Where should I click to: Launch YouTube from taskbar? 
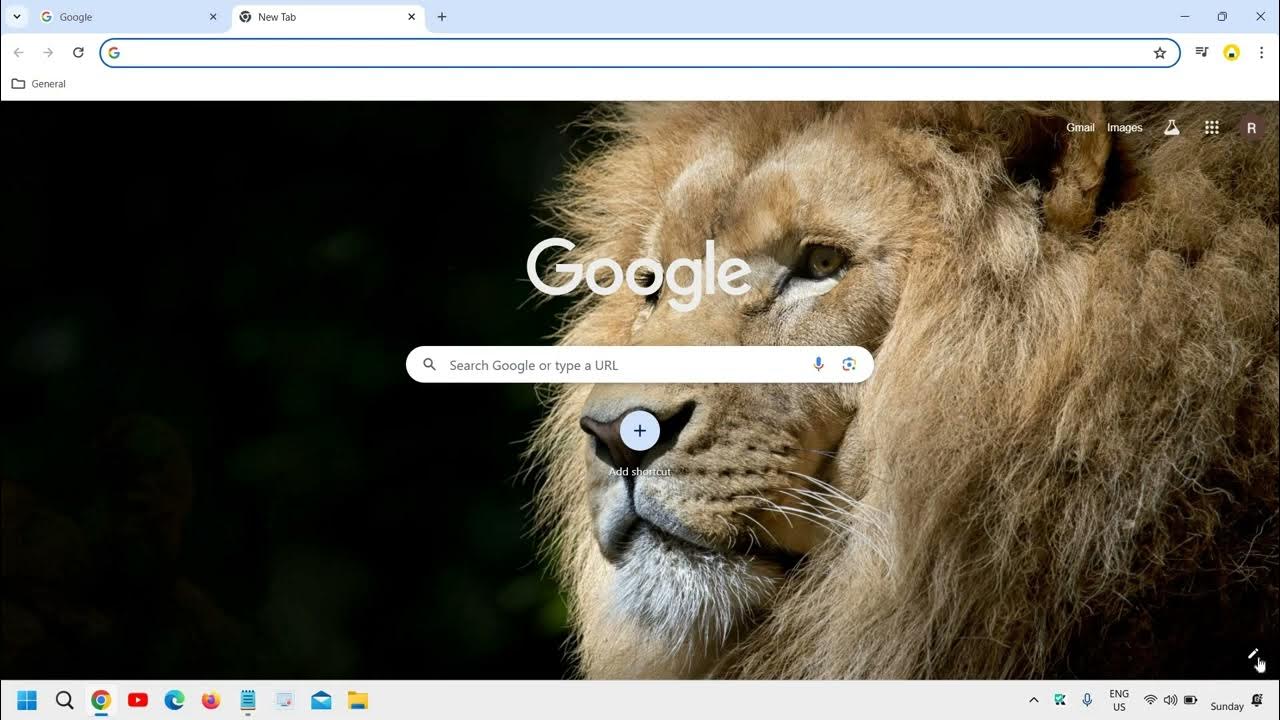click(138, 700)
